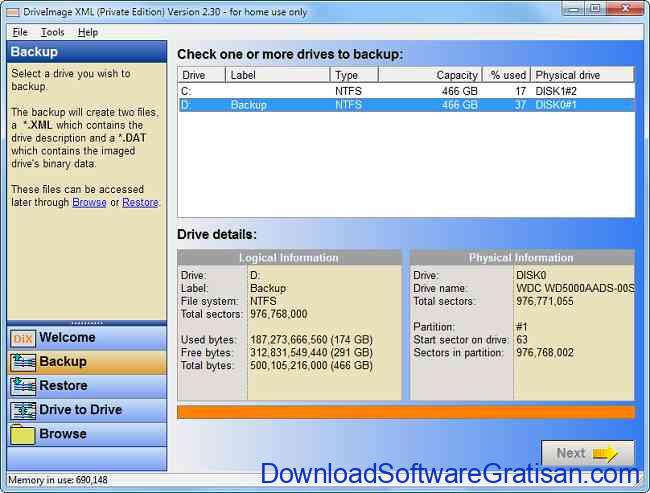Open the Drive to Drive section
650x493 pixels.
(x=87, y=410)
